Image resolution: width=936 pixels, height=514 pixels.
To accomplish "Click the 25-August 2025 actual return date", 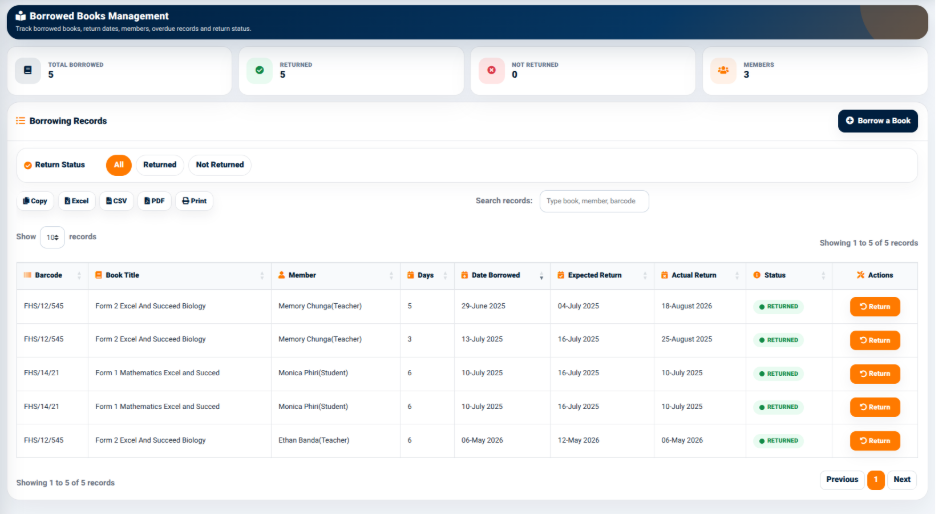I will (x=686, y=339).
